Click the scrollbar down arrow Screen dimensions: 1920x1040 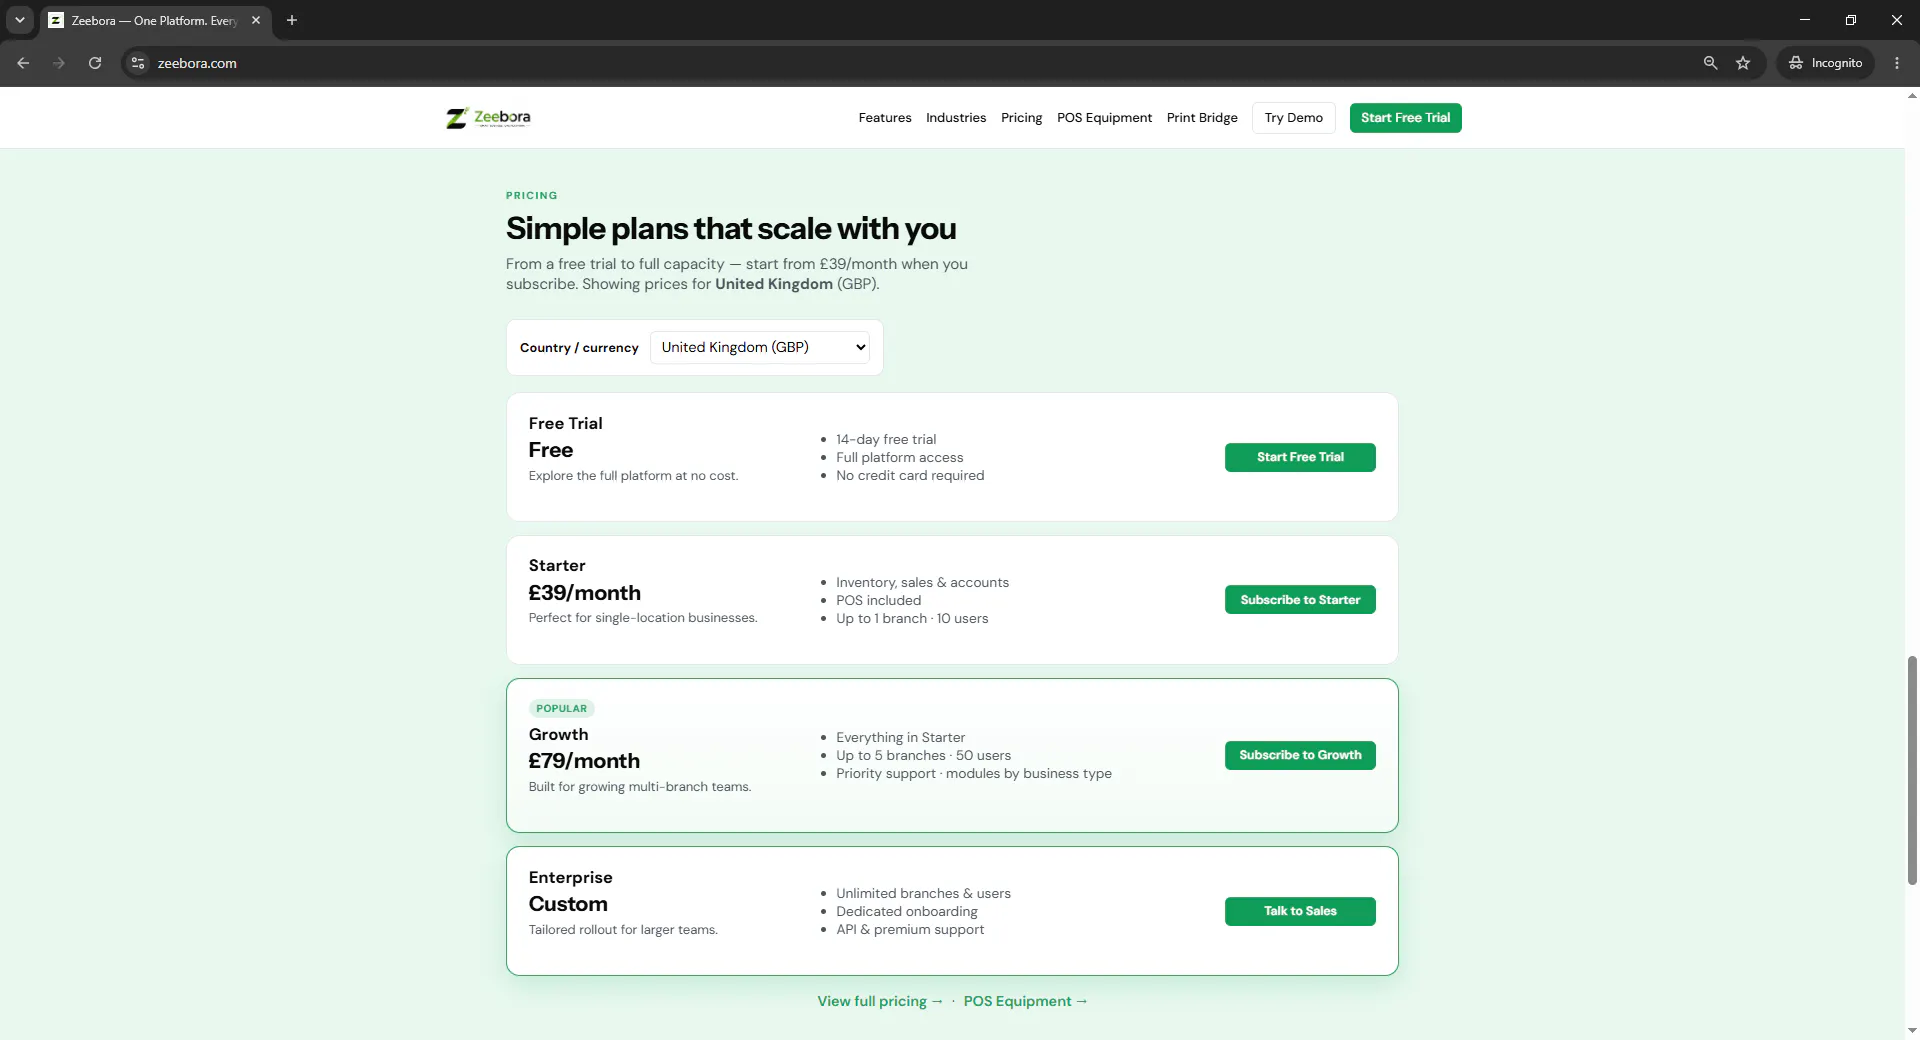click(x=1912, y=1030)
